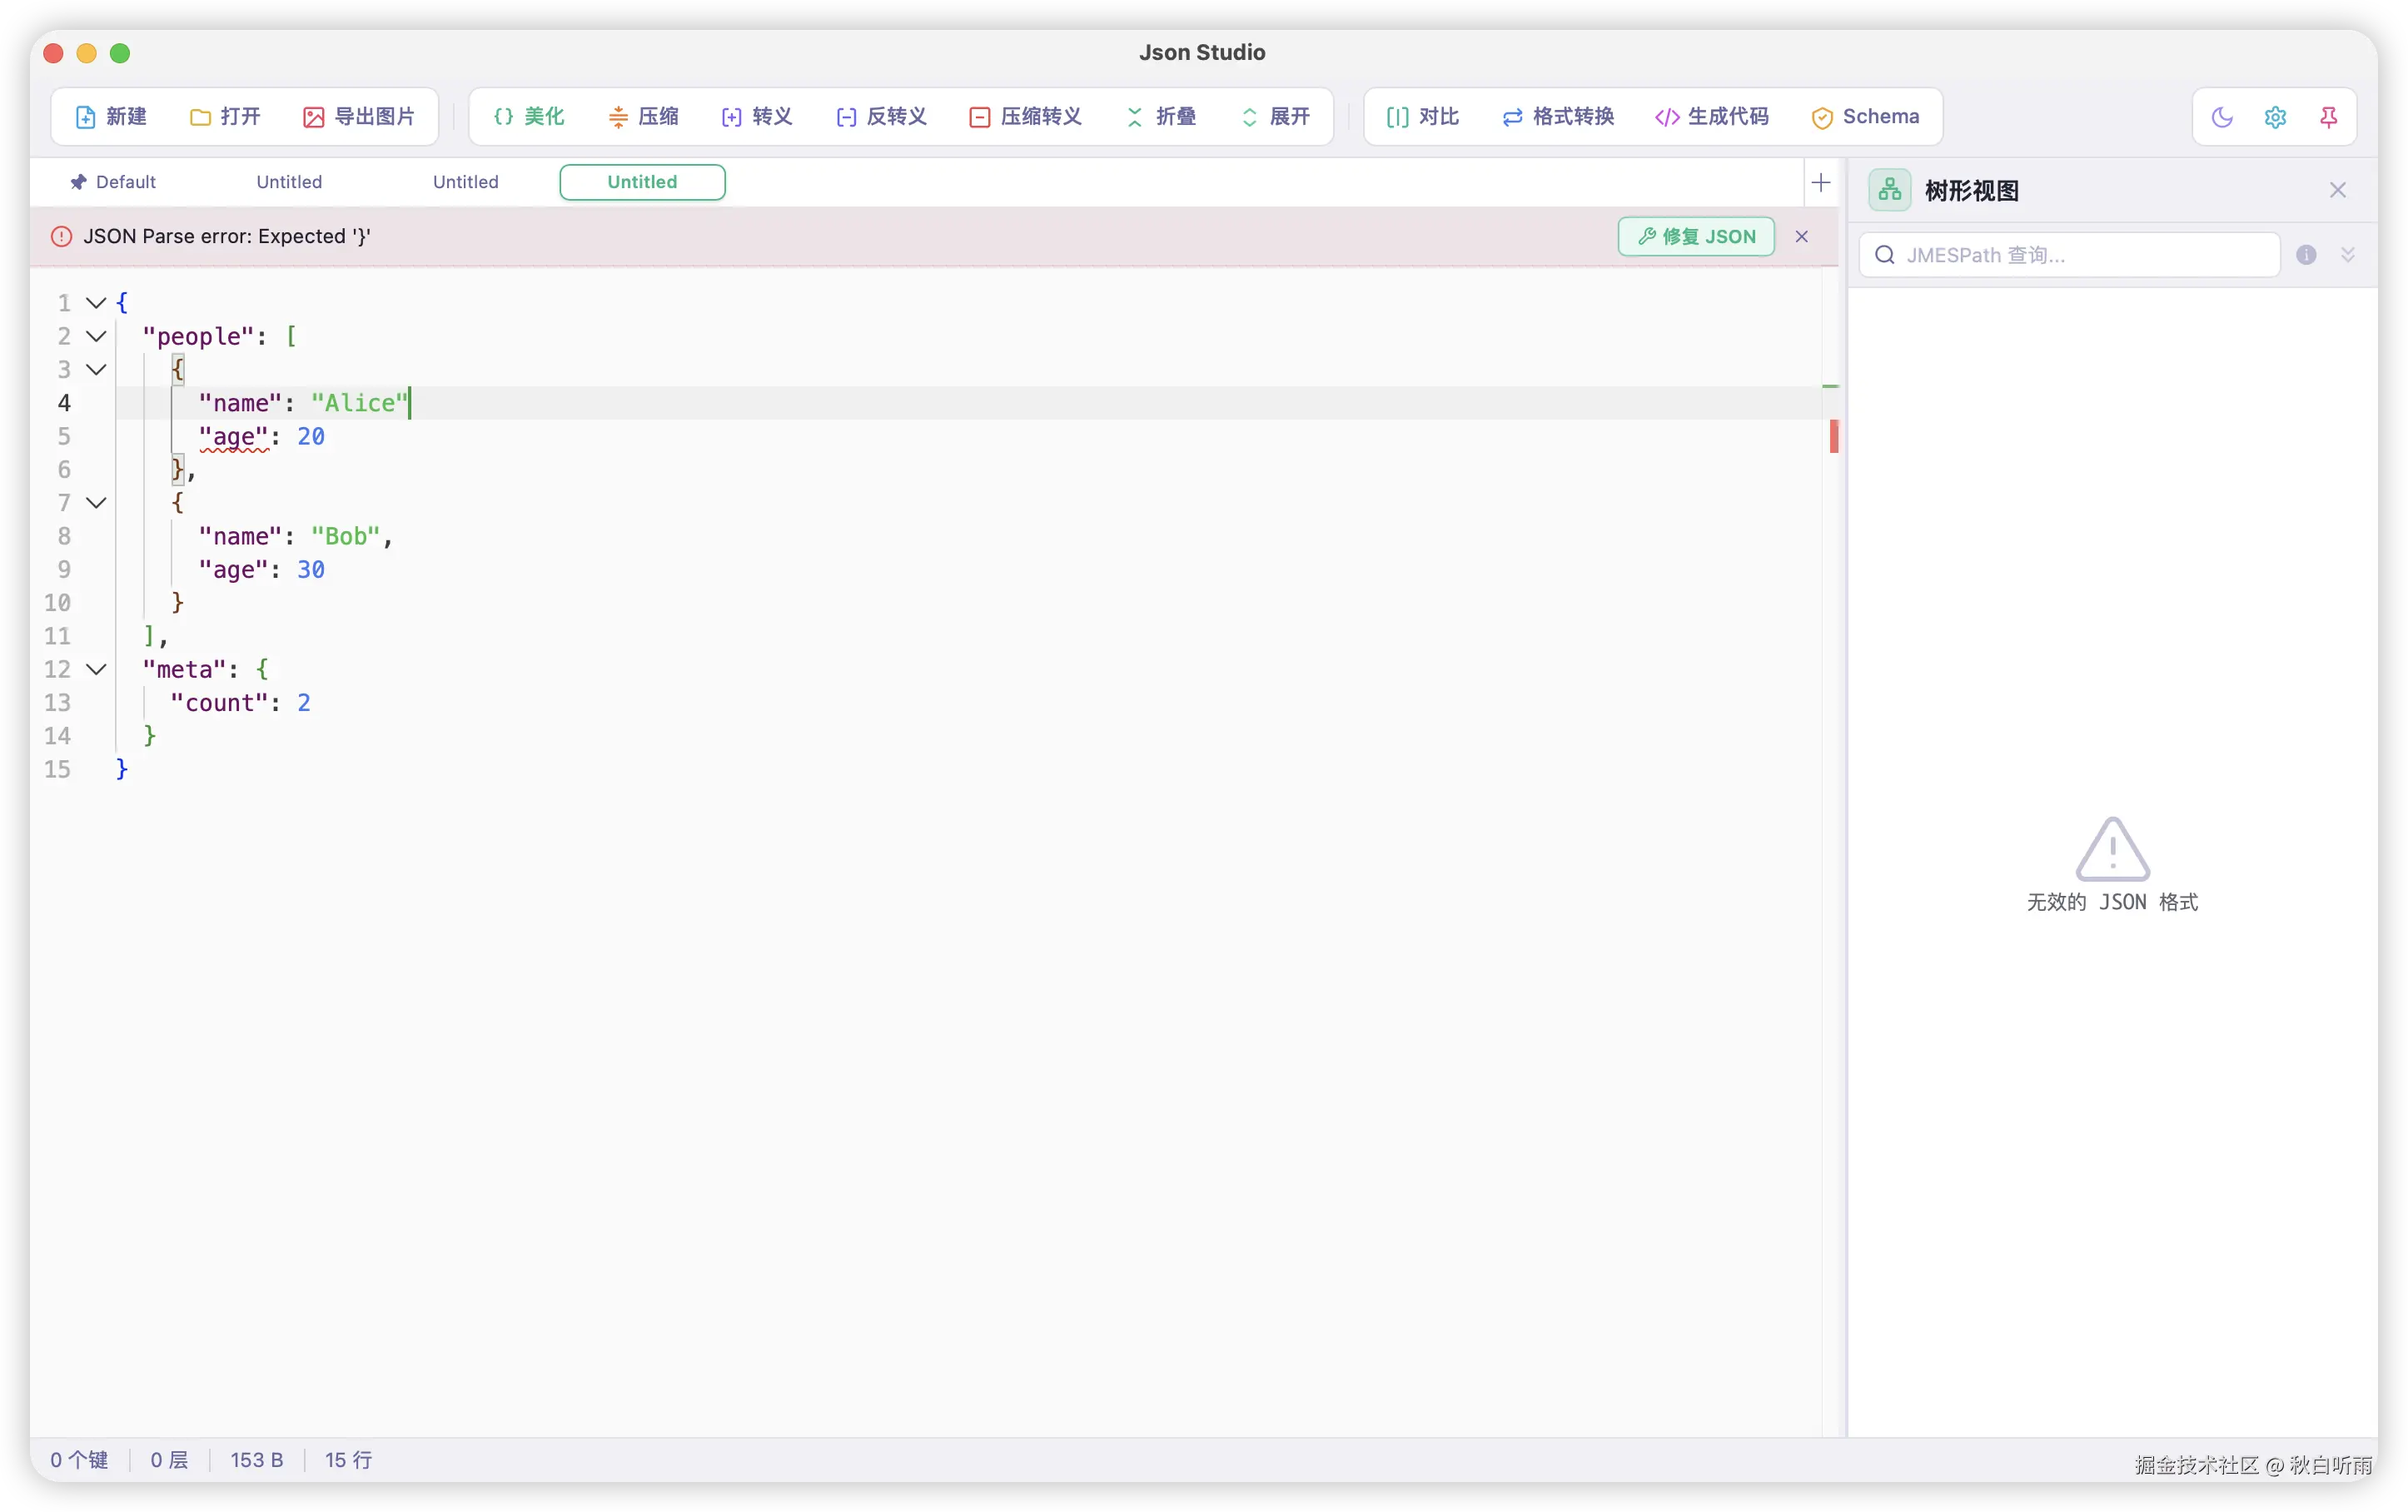Click the 15 行 line count status
The width and height of the screenshot is (2408, 1512).
[348, 1460]
